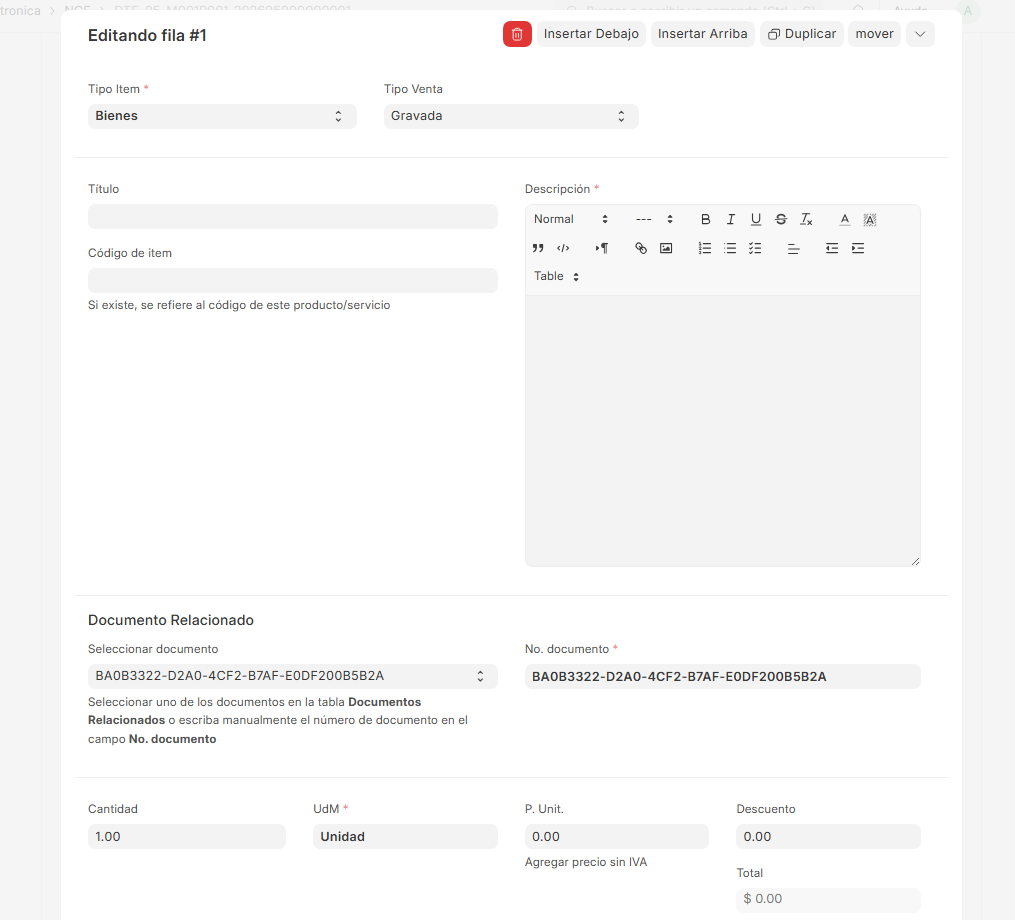1015x920 pixels.
Task: Insert a hyperlink in the description
Action: tap(641, 248)
